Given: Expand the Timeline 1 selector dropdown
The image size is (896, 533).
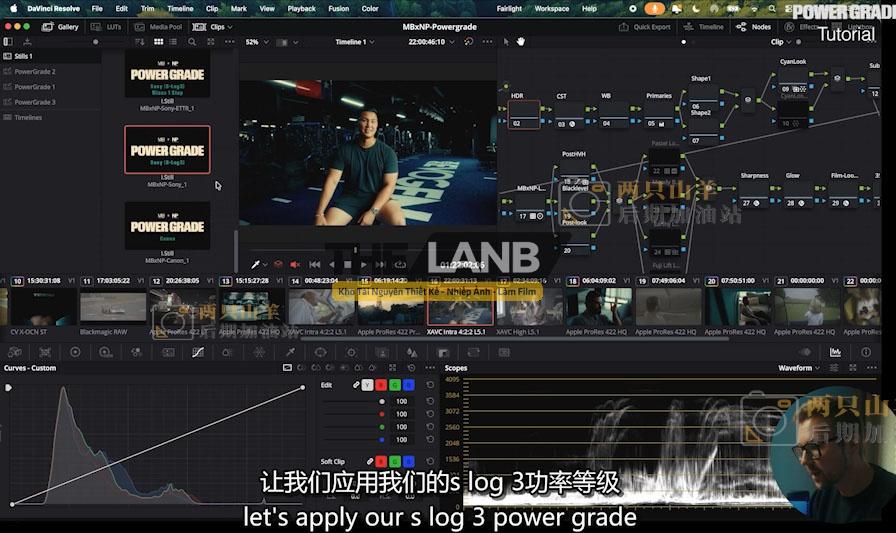Looking at the screenshot, I should point(354,42).
